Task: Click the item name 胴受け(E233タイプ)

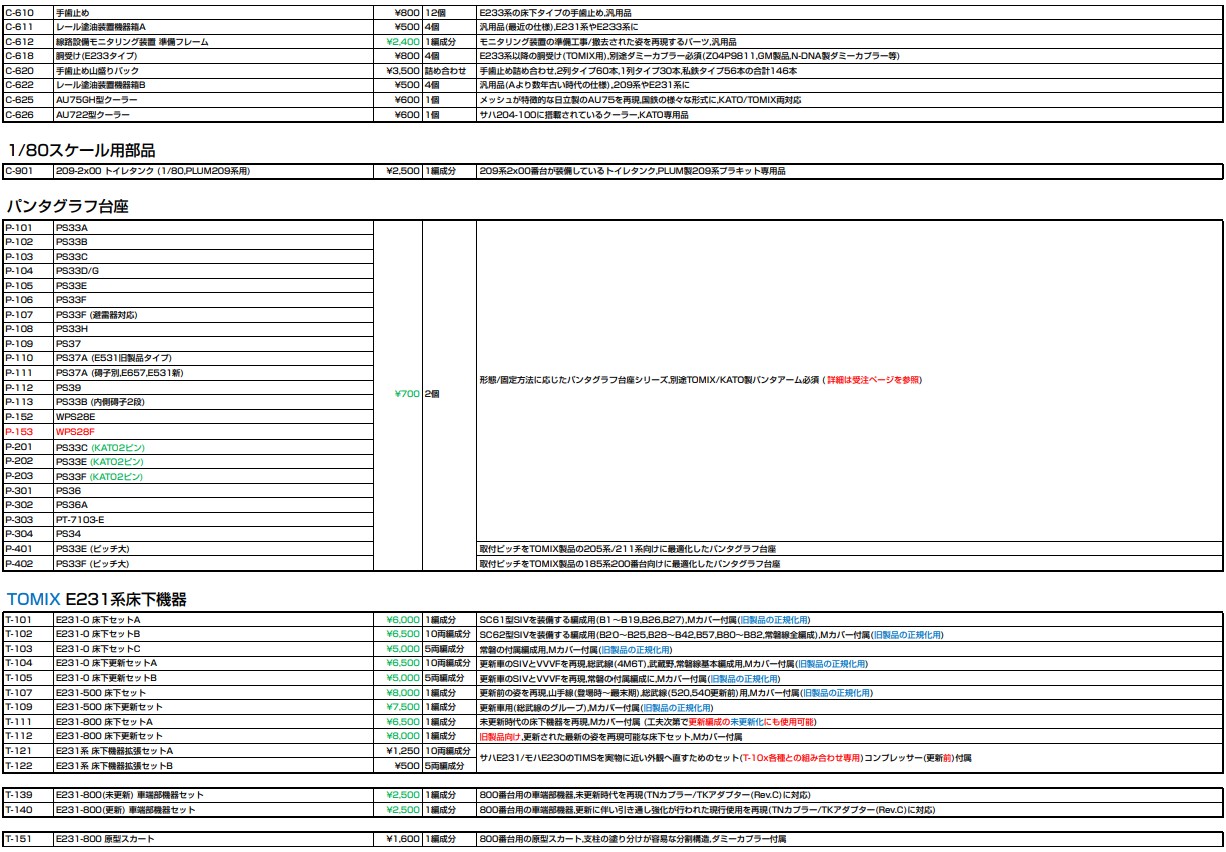Action: (96, 56)
